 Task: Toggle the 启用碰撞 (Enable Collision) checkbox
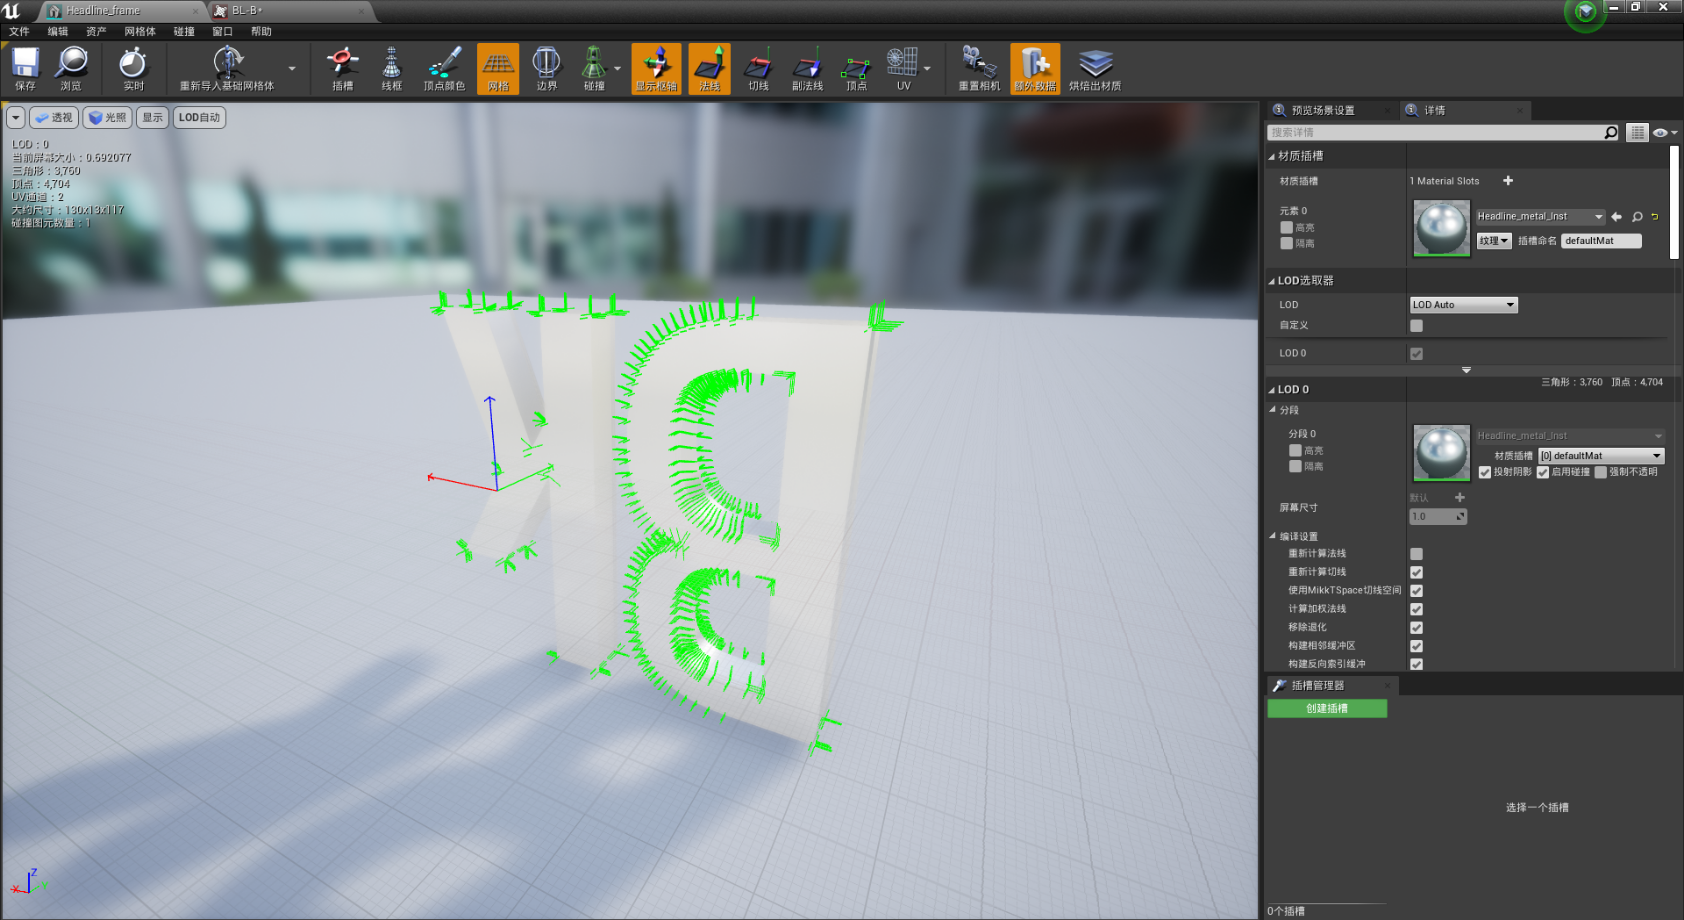(1543, 472)
